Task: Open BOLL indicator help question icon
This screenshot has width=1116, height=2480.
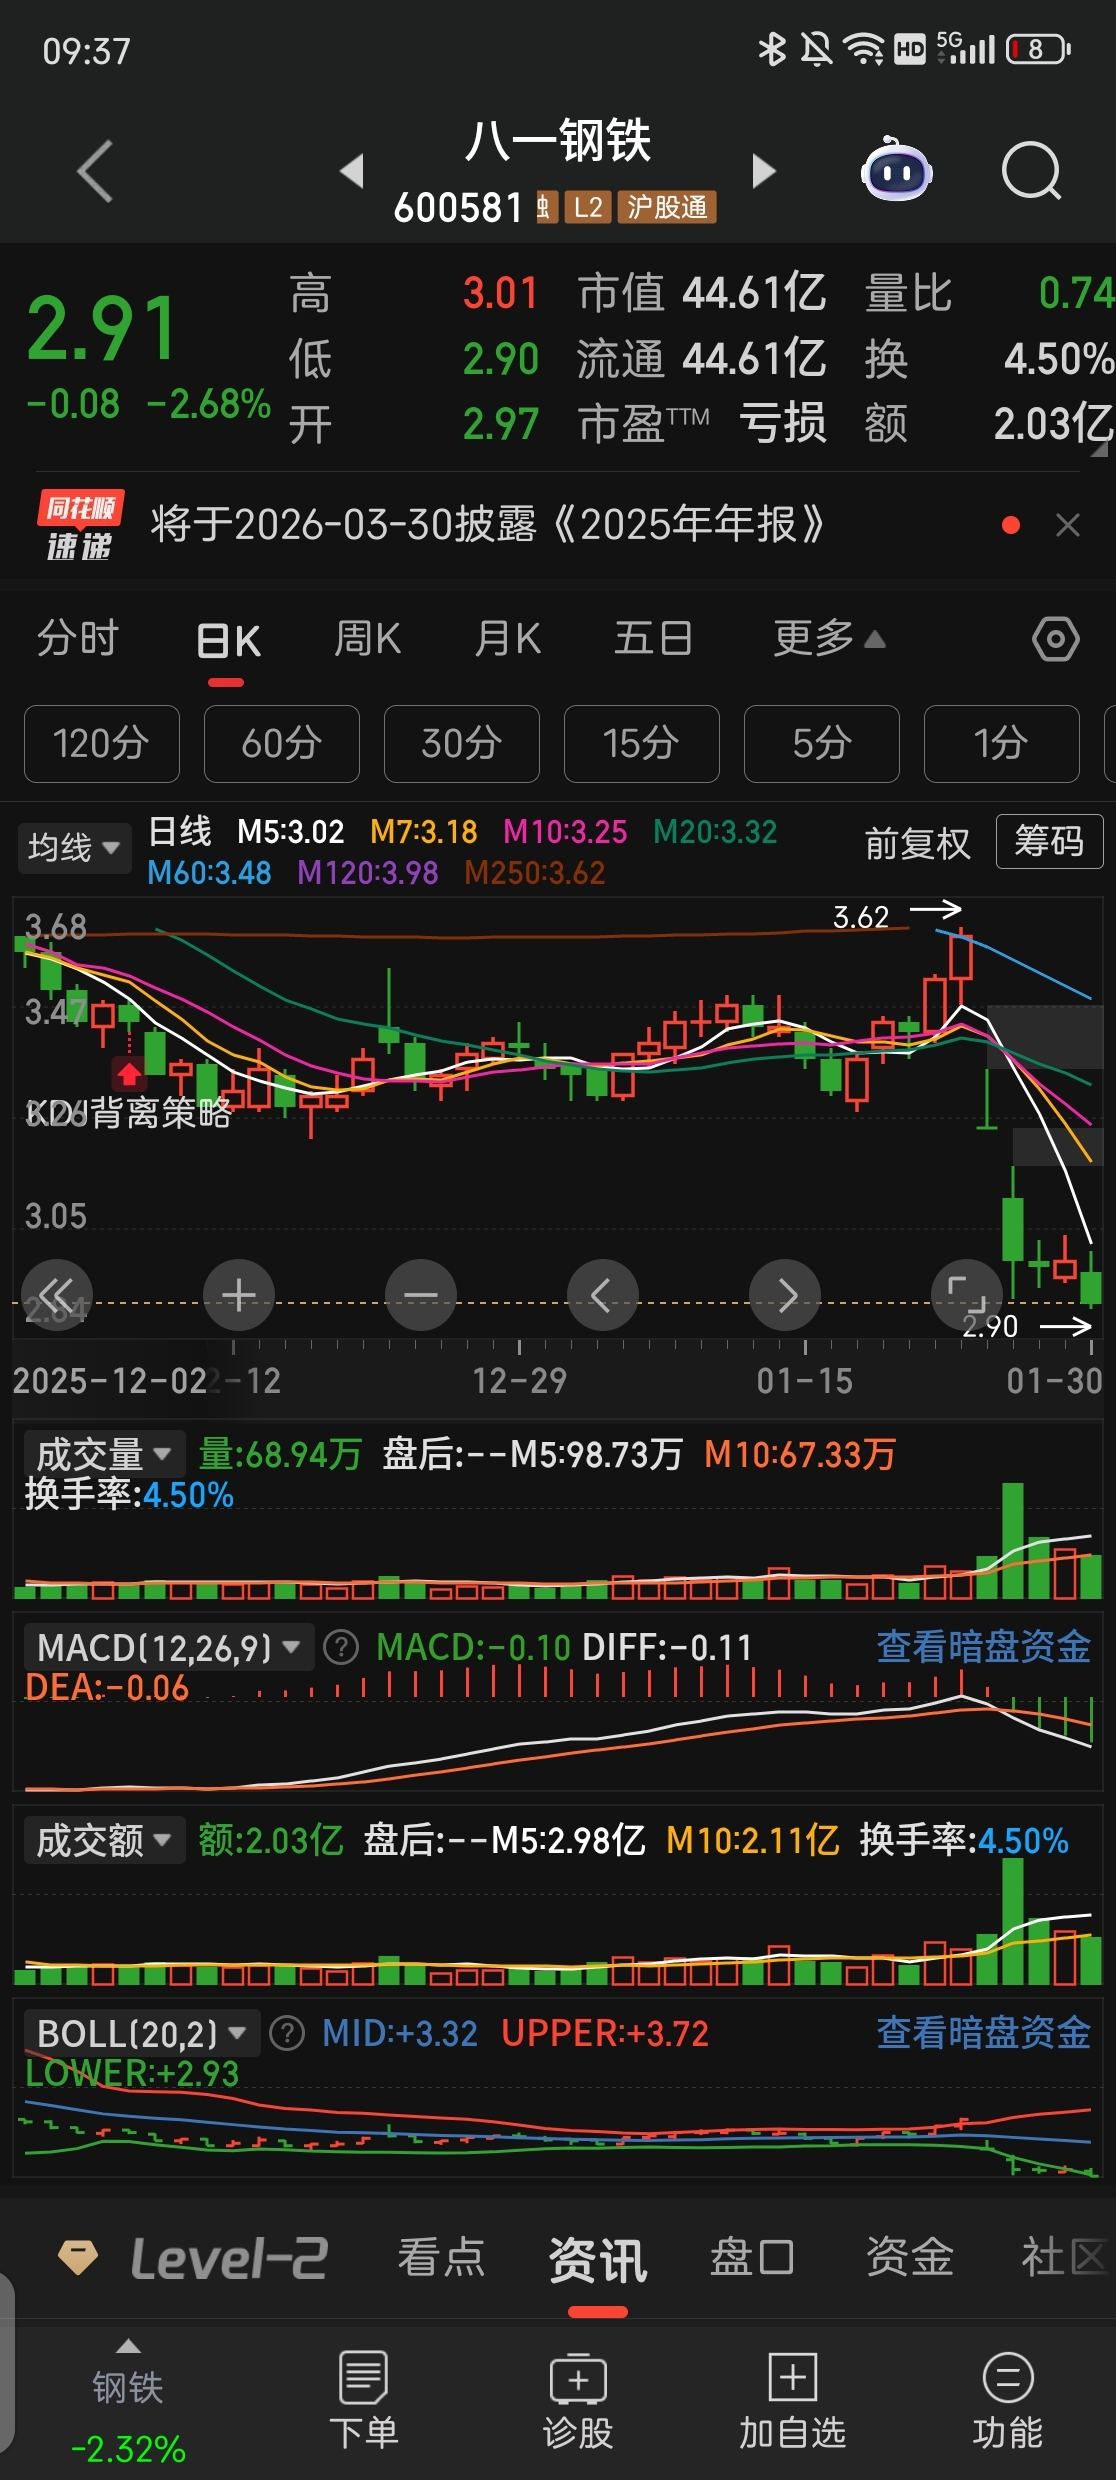Action: [x=287, y=2033]
